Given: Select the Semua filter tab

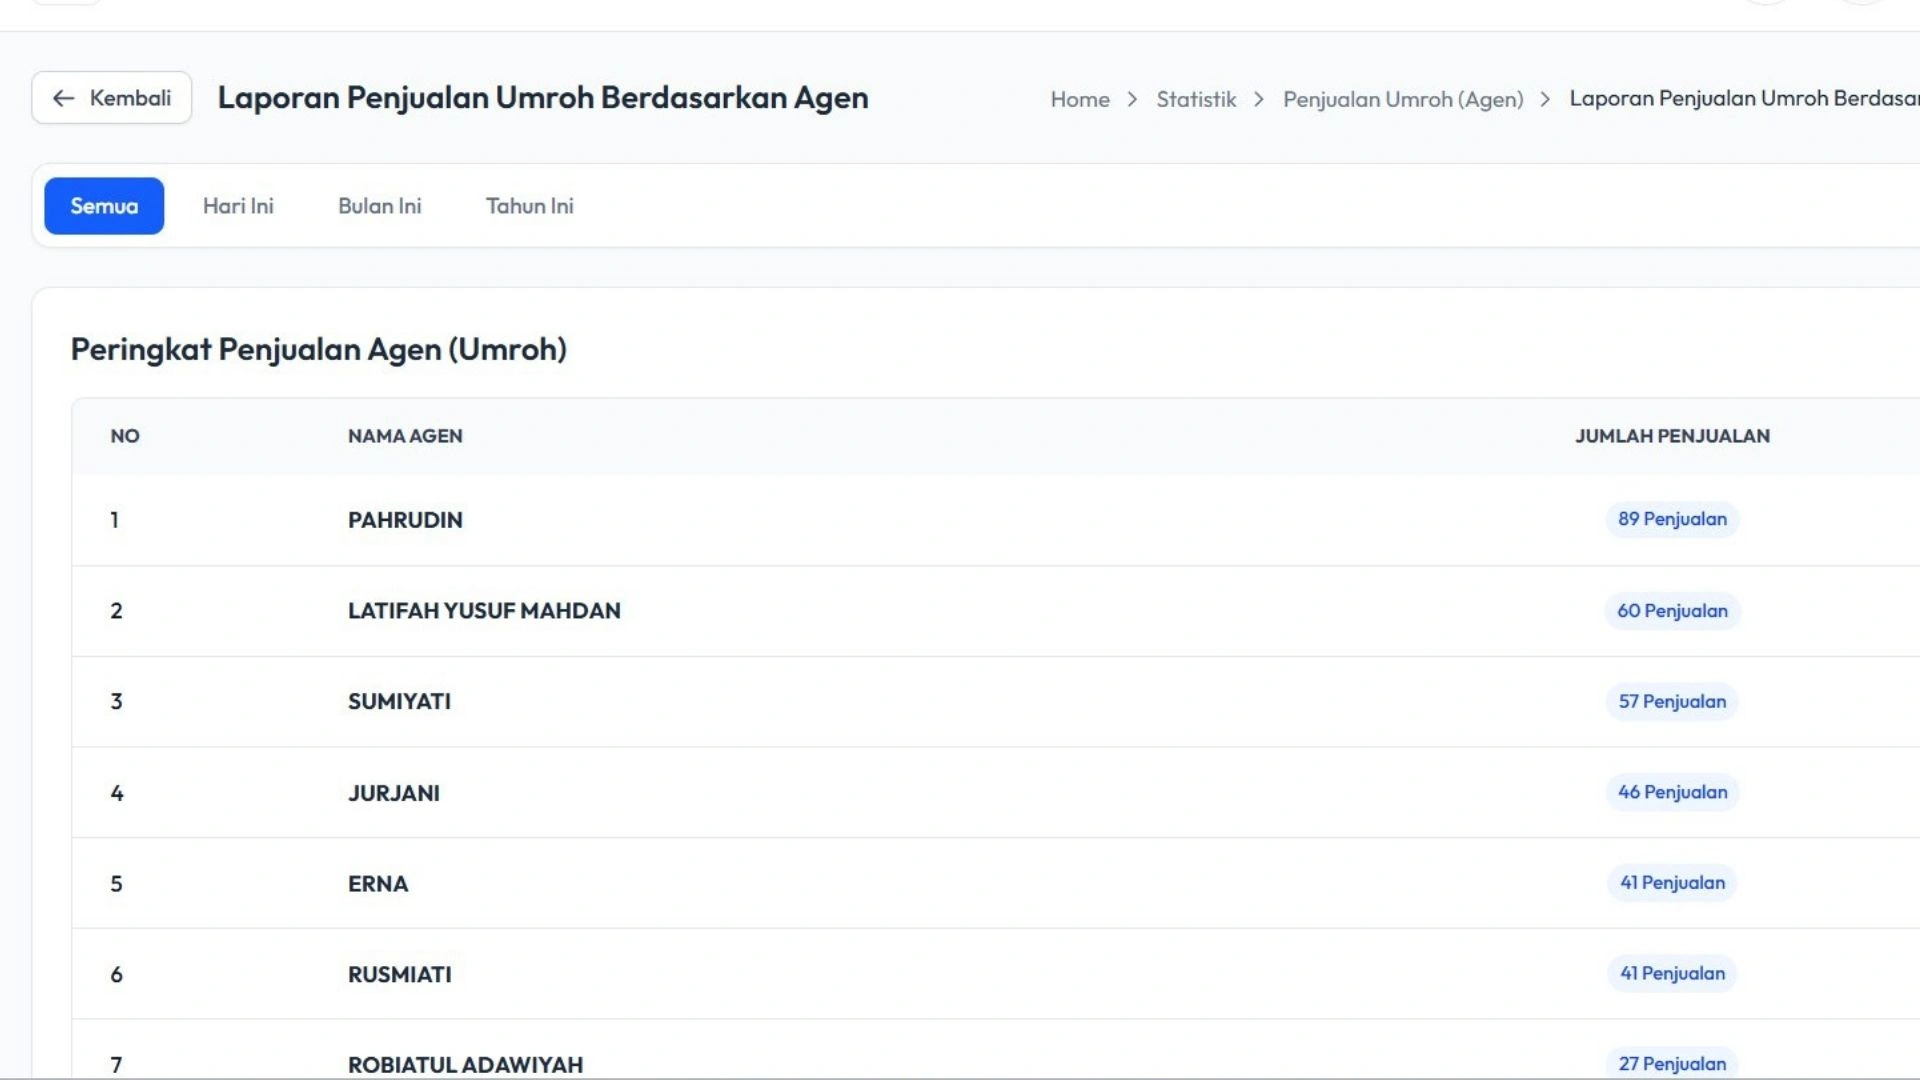Looking at the screenshot, I should point(104,206).
